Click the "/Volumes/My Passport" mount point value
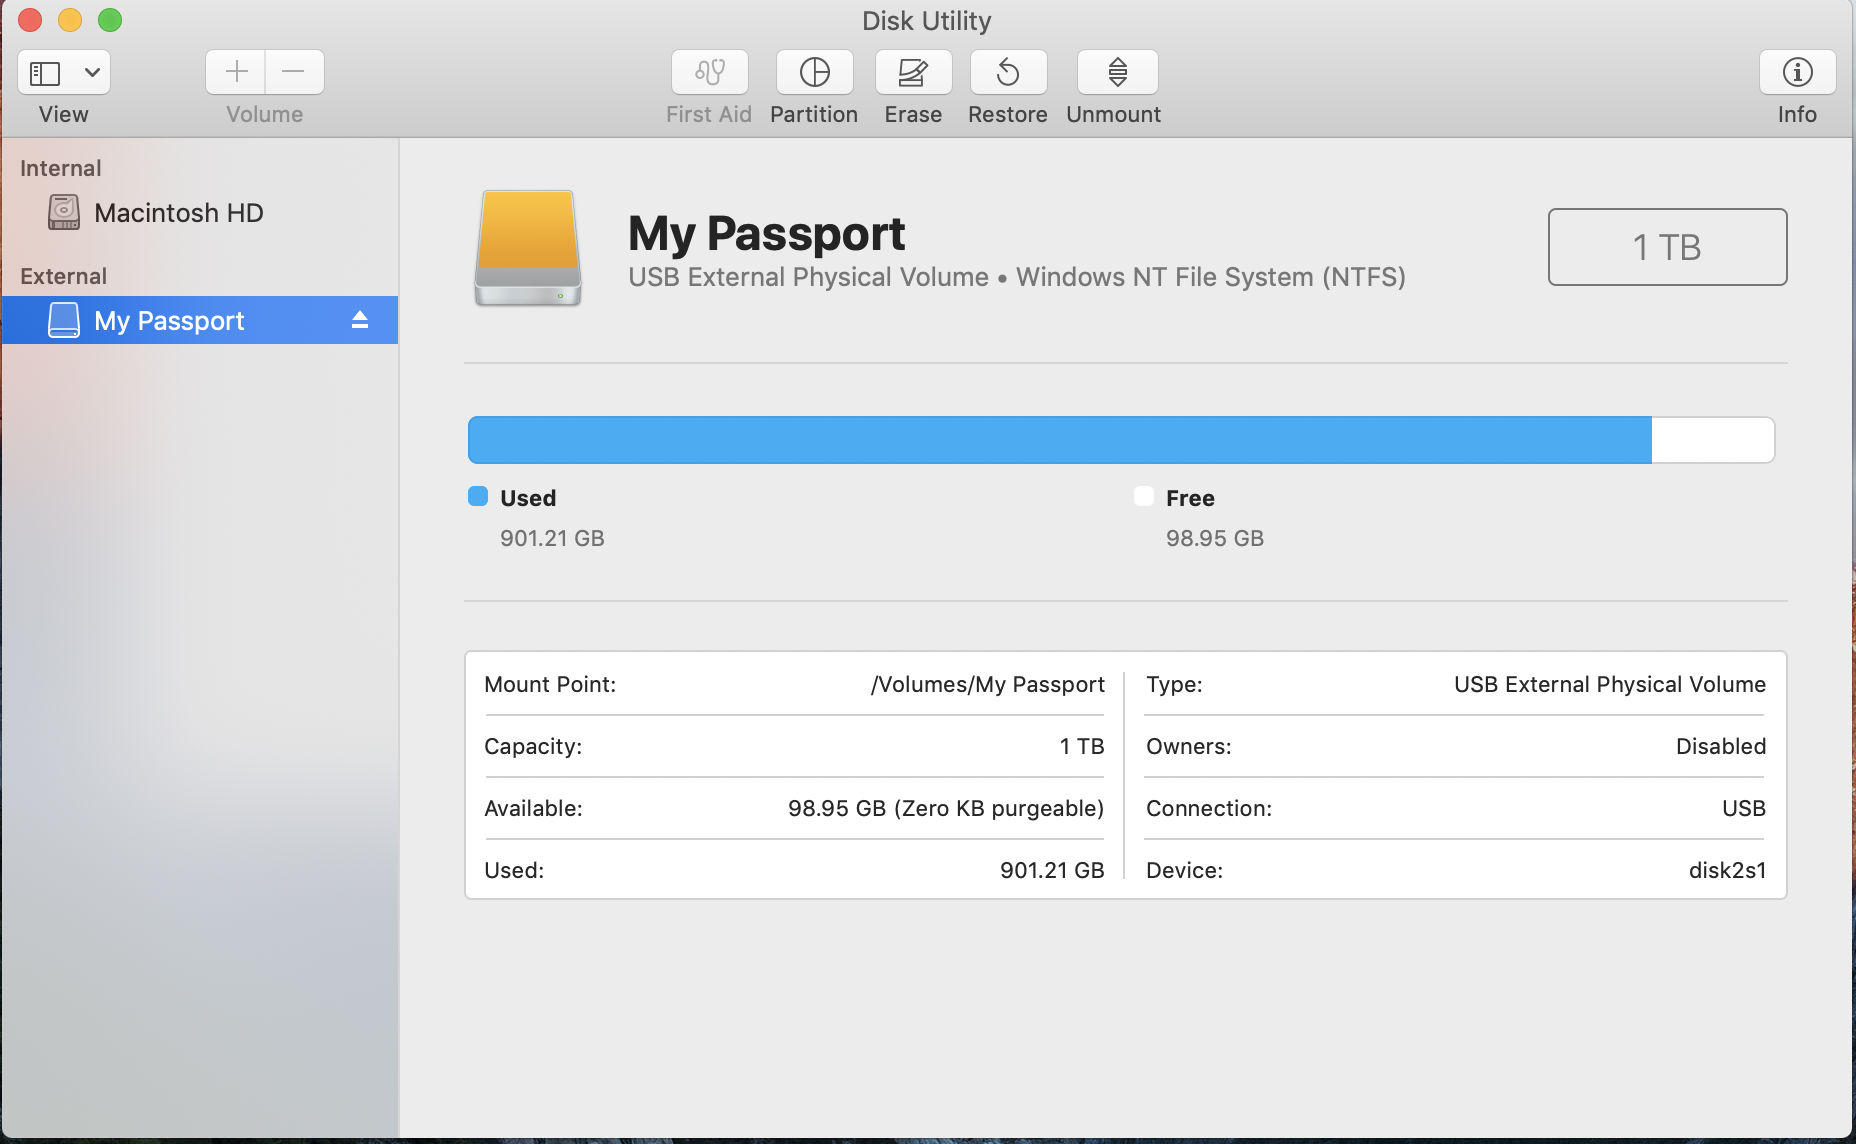The height and width of the screenshot is (1144, 1856). tap(988, 684)
